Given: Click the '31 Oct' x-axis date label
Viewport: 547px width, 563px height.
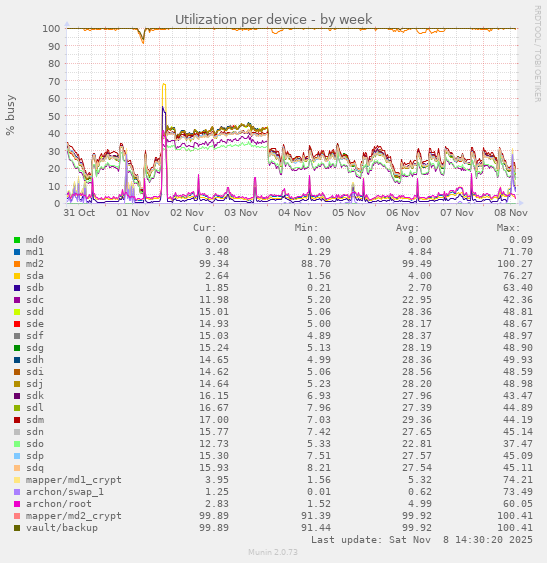Looking at the screenshot, I should (79, 213).
